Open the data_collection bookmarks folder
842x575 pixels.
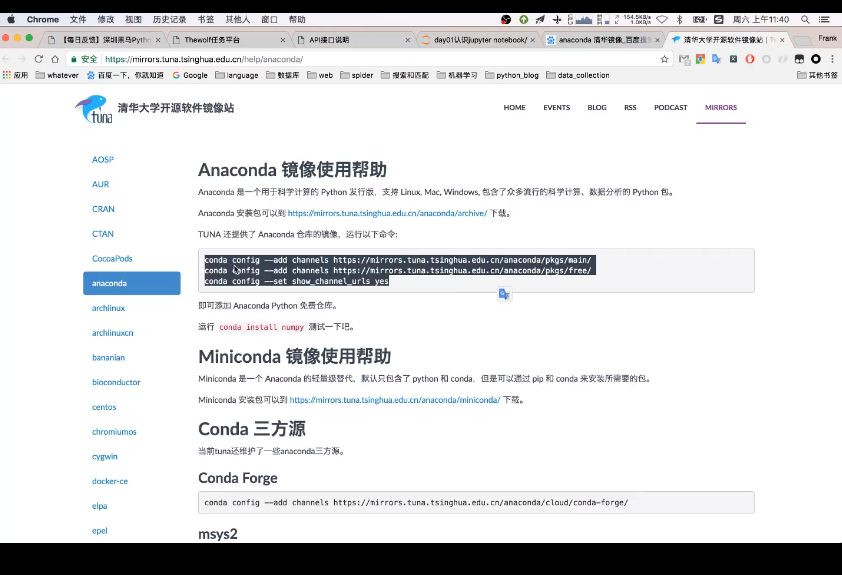click(578, 75)
